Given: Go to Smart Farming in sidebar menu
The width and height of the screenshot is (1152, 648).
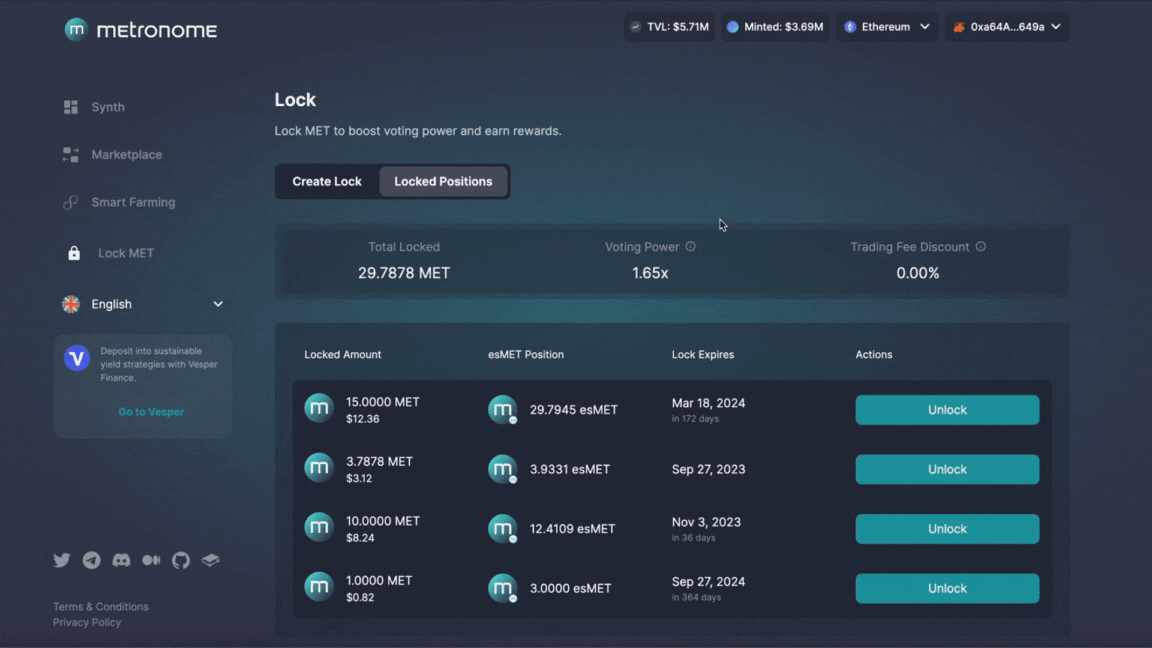Looking at the screenshot, I should pos(133,202).
